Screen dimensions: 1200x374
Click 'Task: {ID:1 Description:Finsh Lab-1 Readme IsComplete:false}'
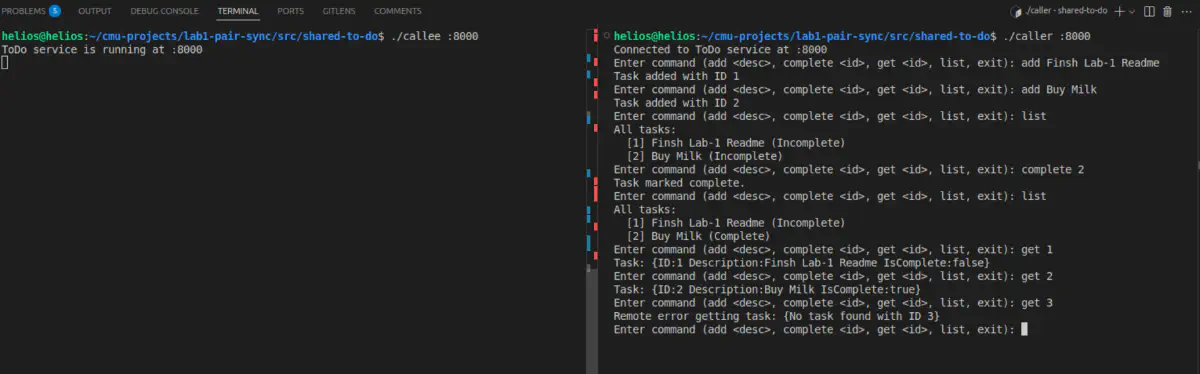(x=801, y=262)
